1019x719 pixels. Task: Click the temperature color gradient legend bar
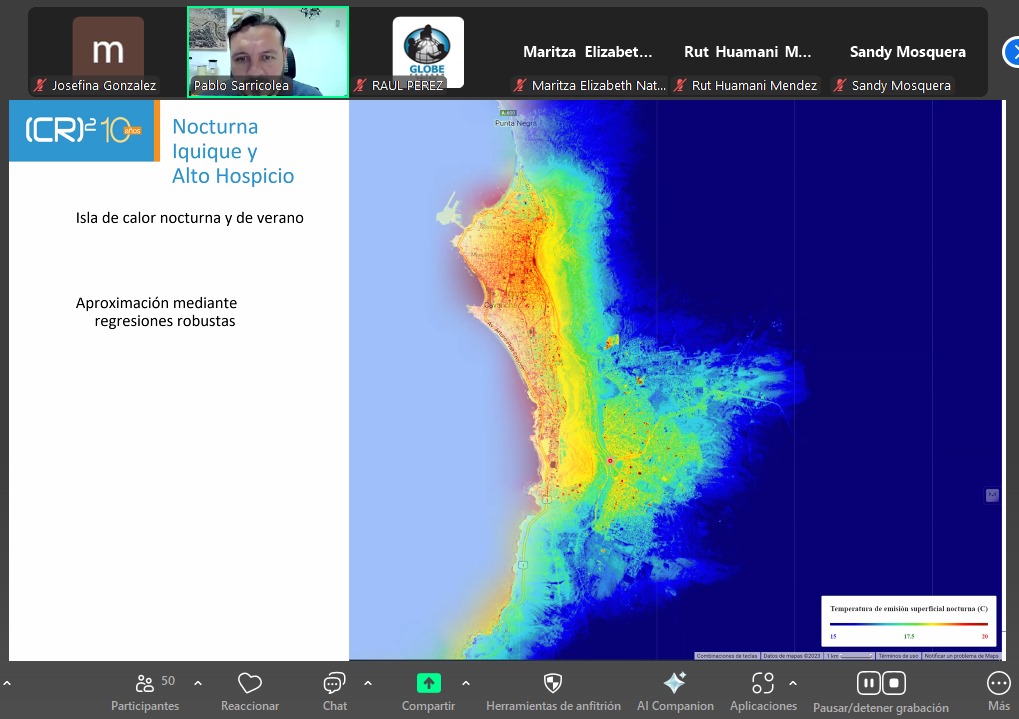[908, 624]
